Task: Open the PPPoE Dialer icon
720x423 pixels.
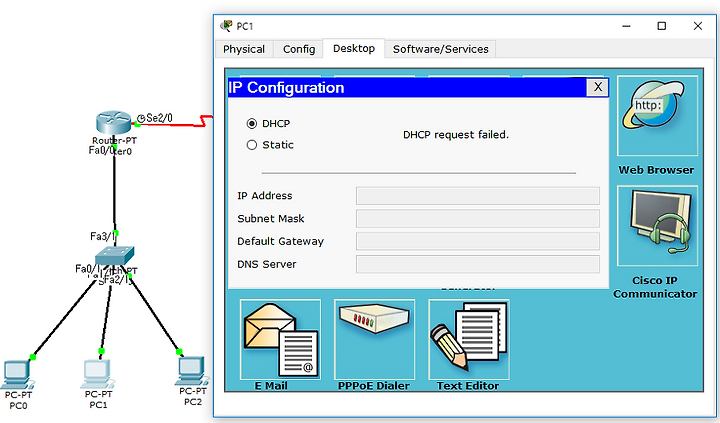Action: (x=374, y=339)
